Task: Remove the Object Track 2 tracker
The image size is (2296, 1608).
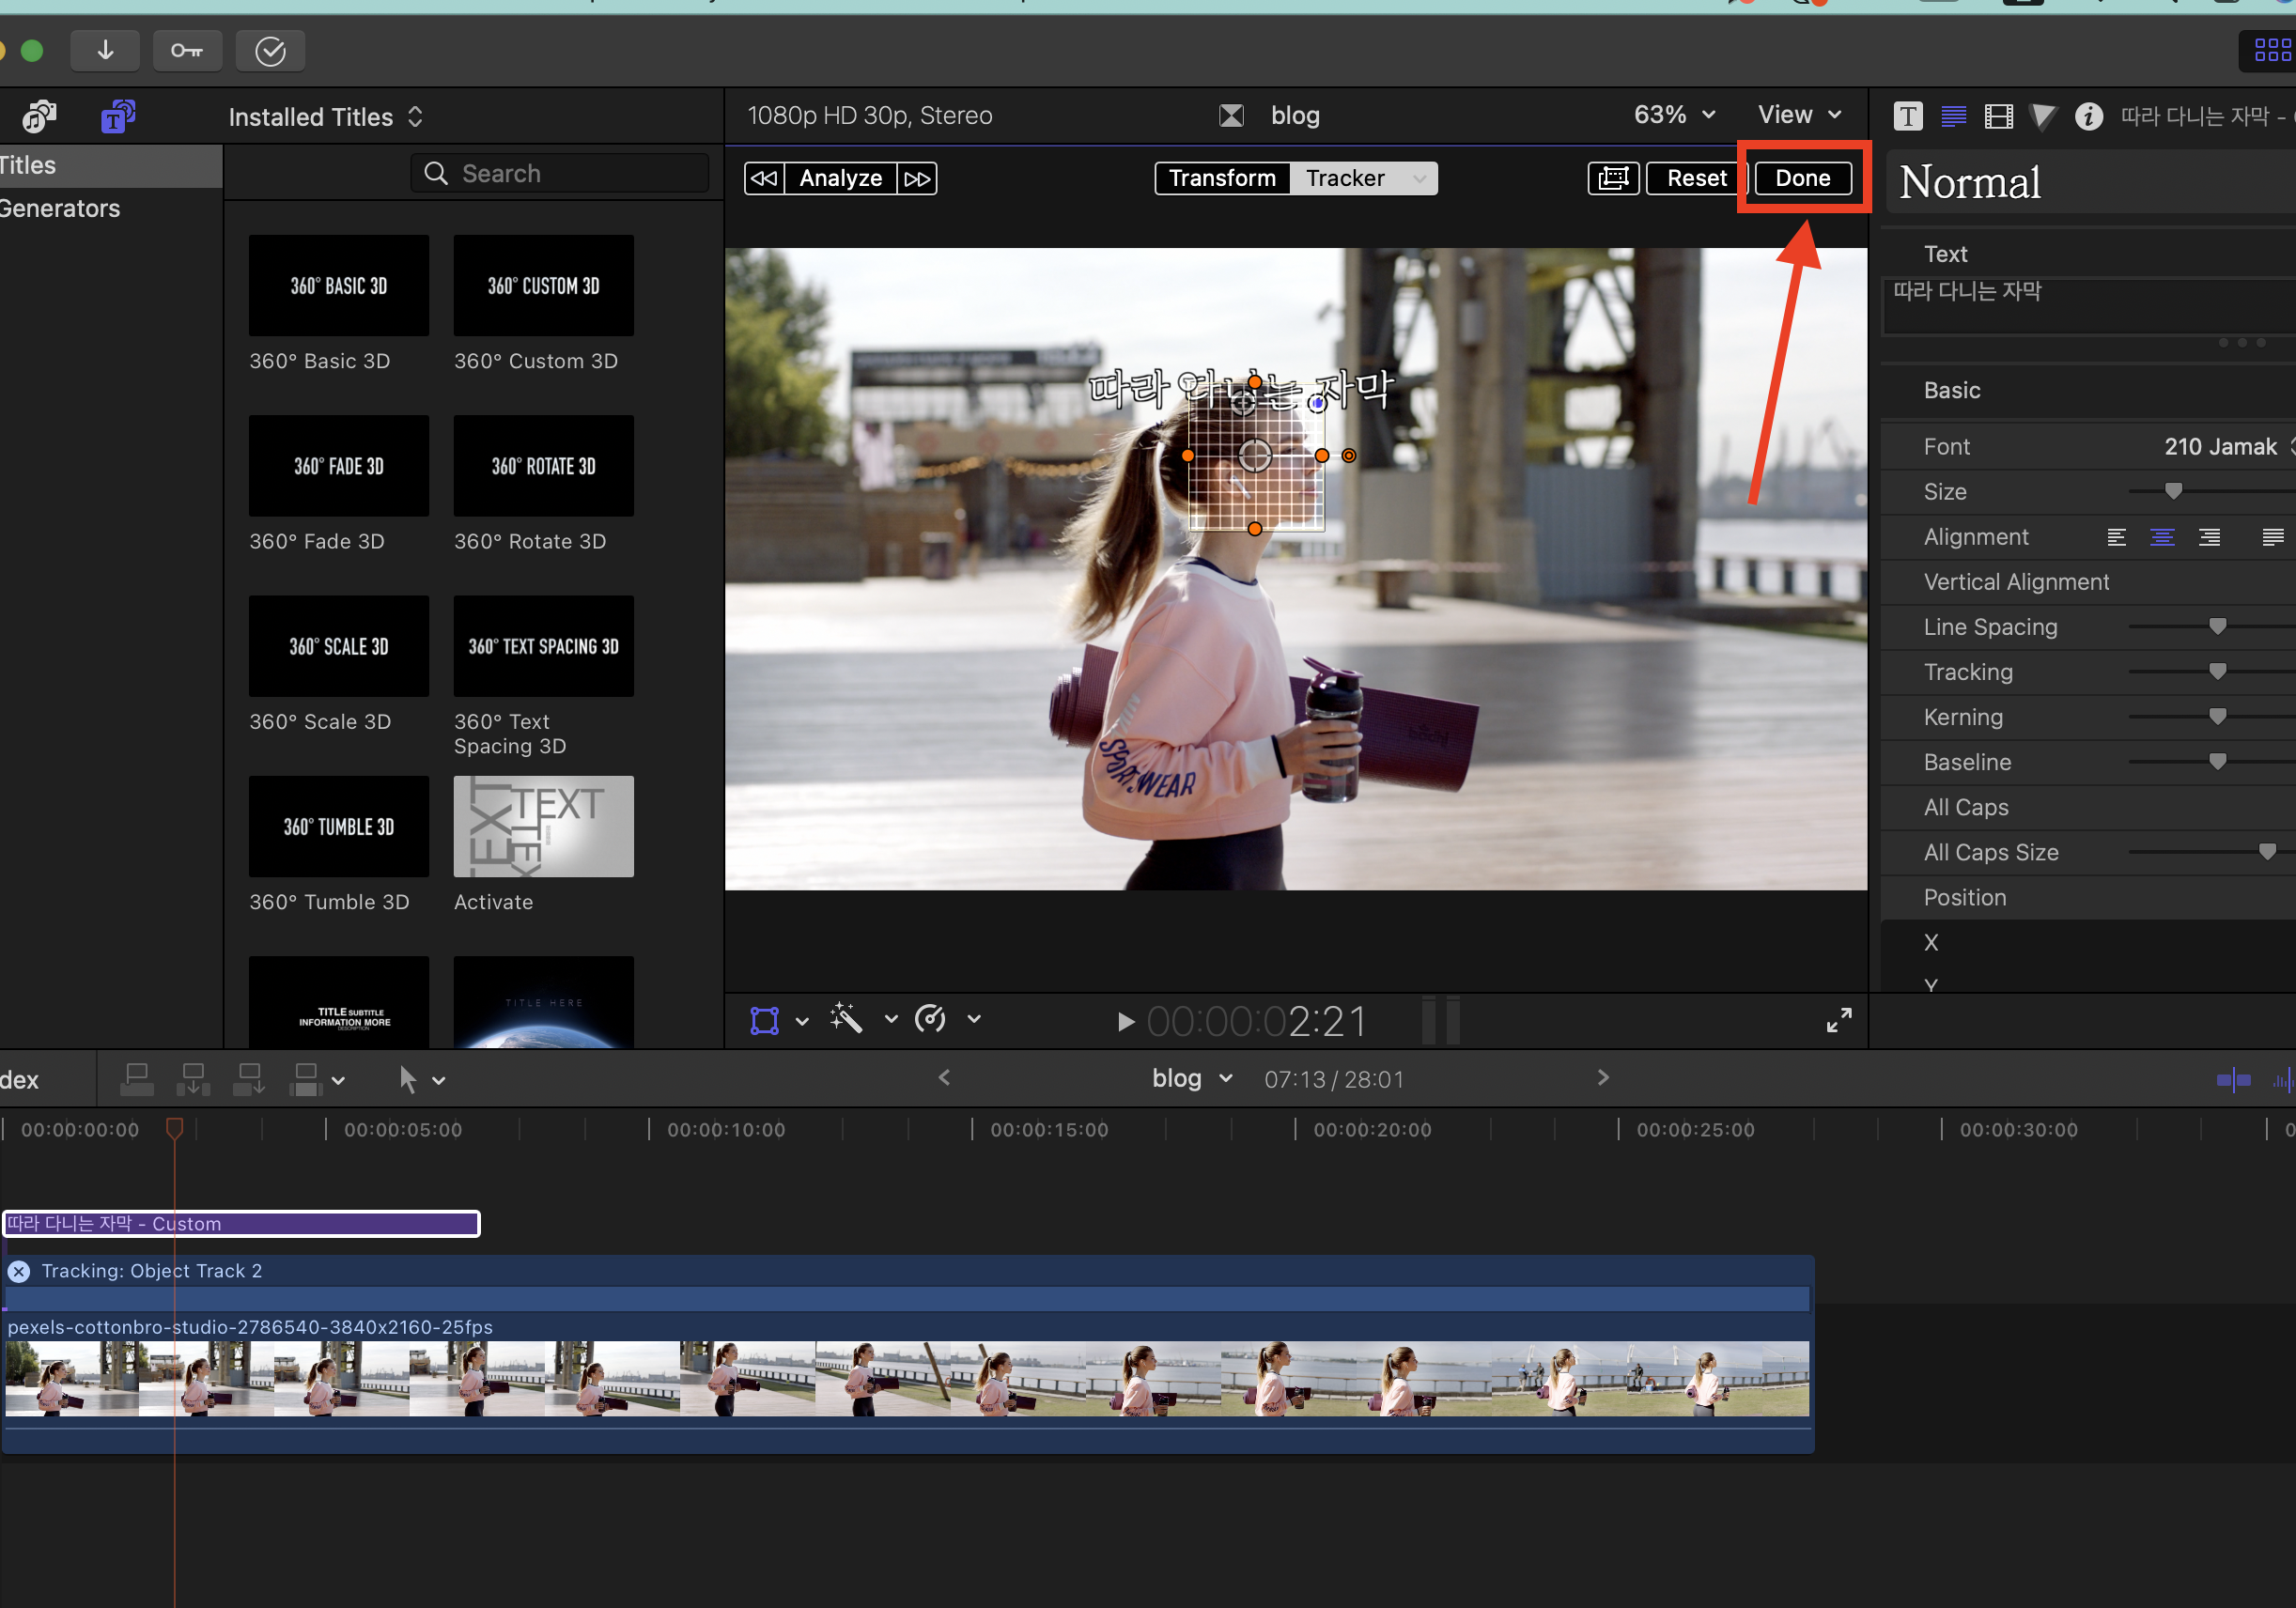Action: pos(19,1271)
